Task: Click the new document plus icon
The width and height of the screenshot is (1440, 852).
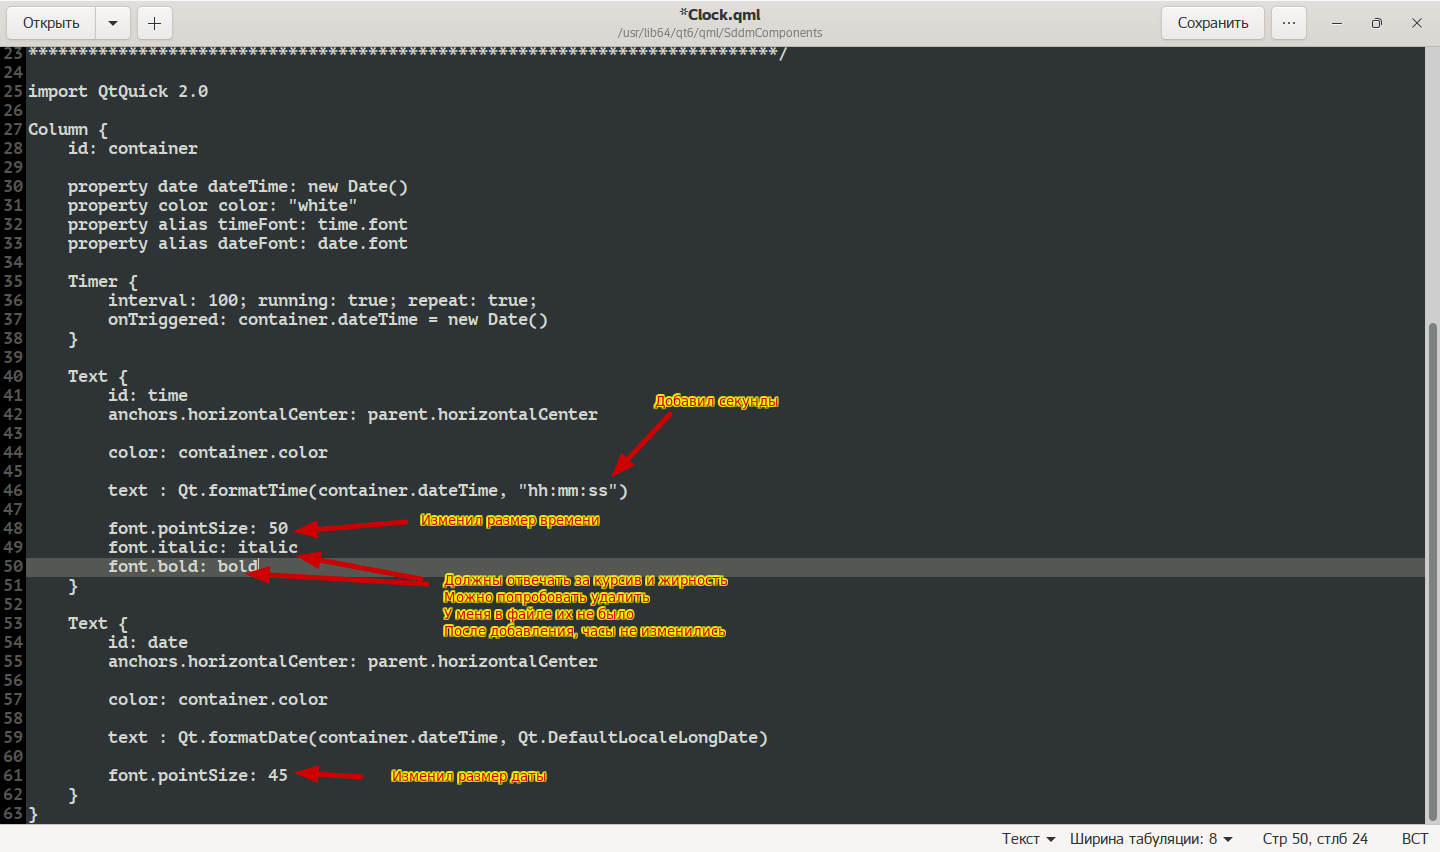Action: click(154, 23)
